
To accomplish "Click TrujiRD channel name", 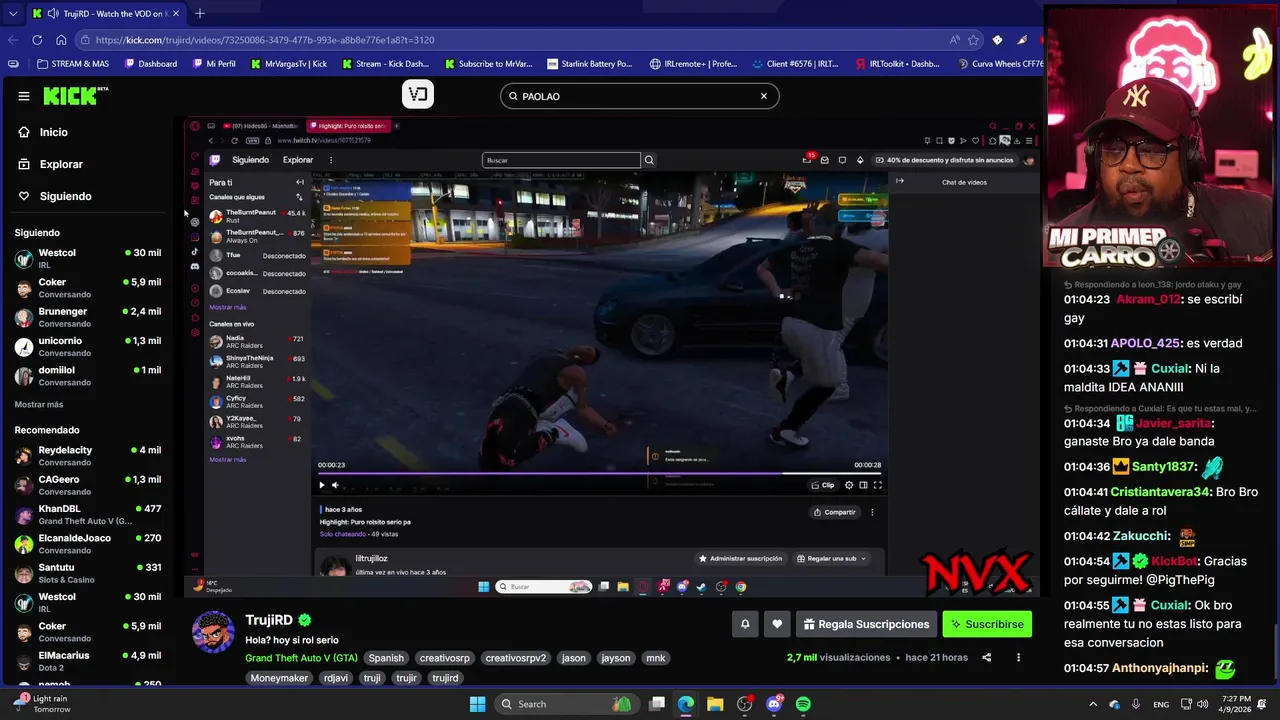I will [x=269, y=620].
